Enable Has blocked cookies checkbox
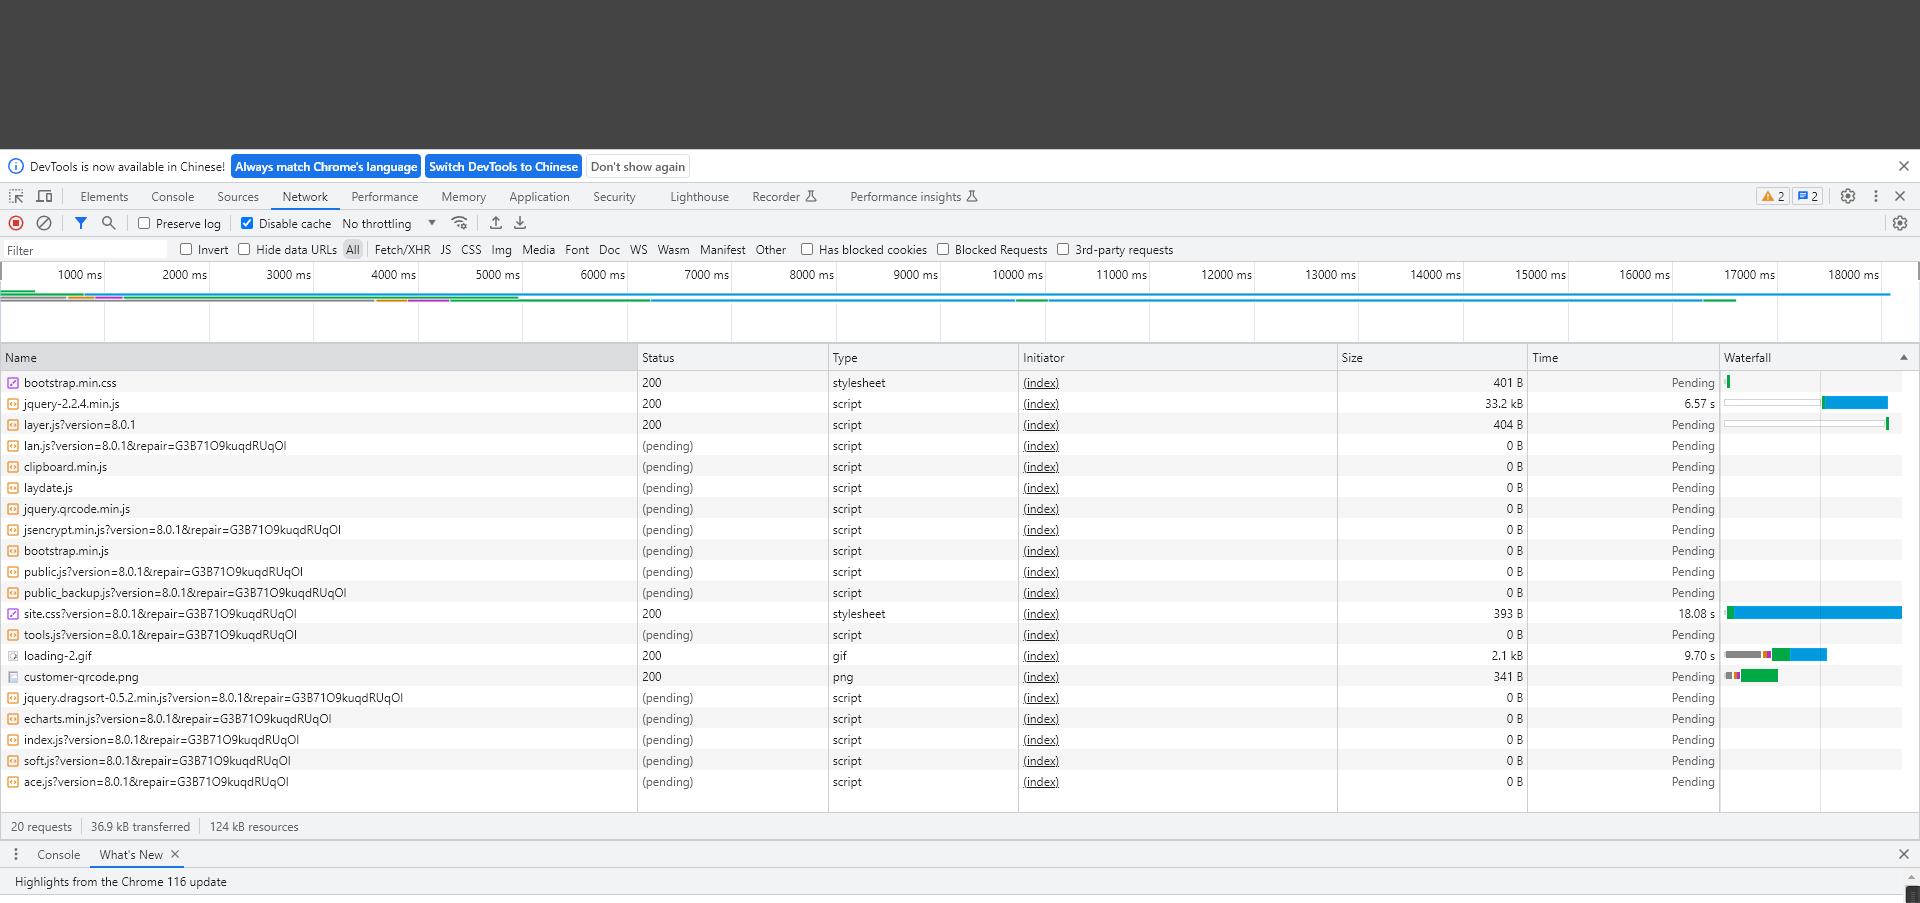Screen dimensions: 1920x903 pyautogui.click(x=807, y=249)
